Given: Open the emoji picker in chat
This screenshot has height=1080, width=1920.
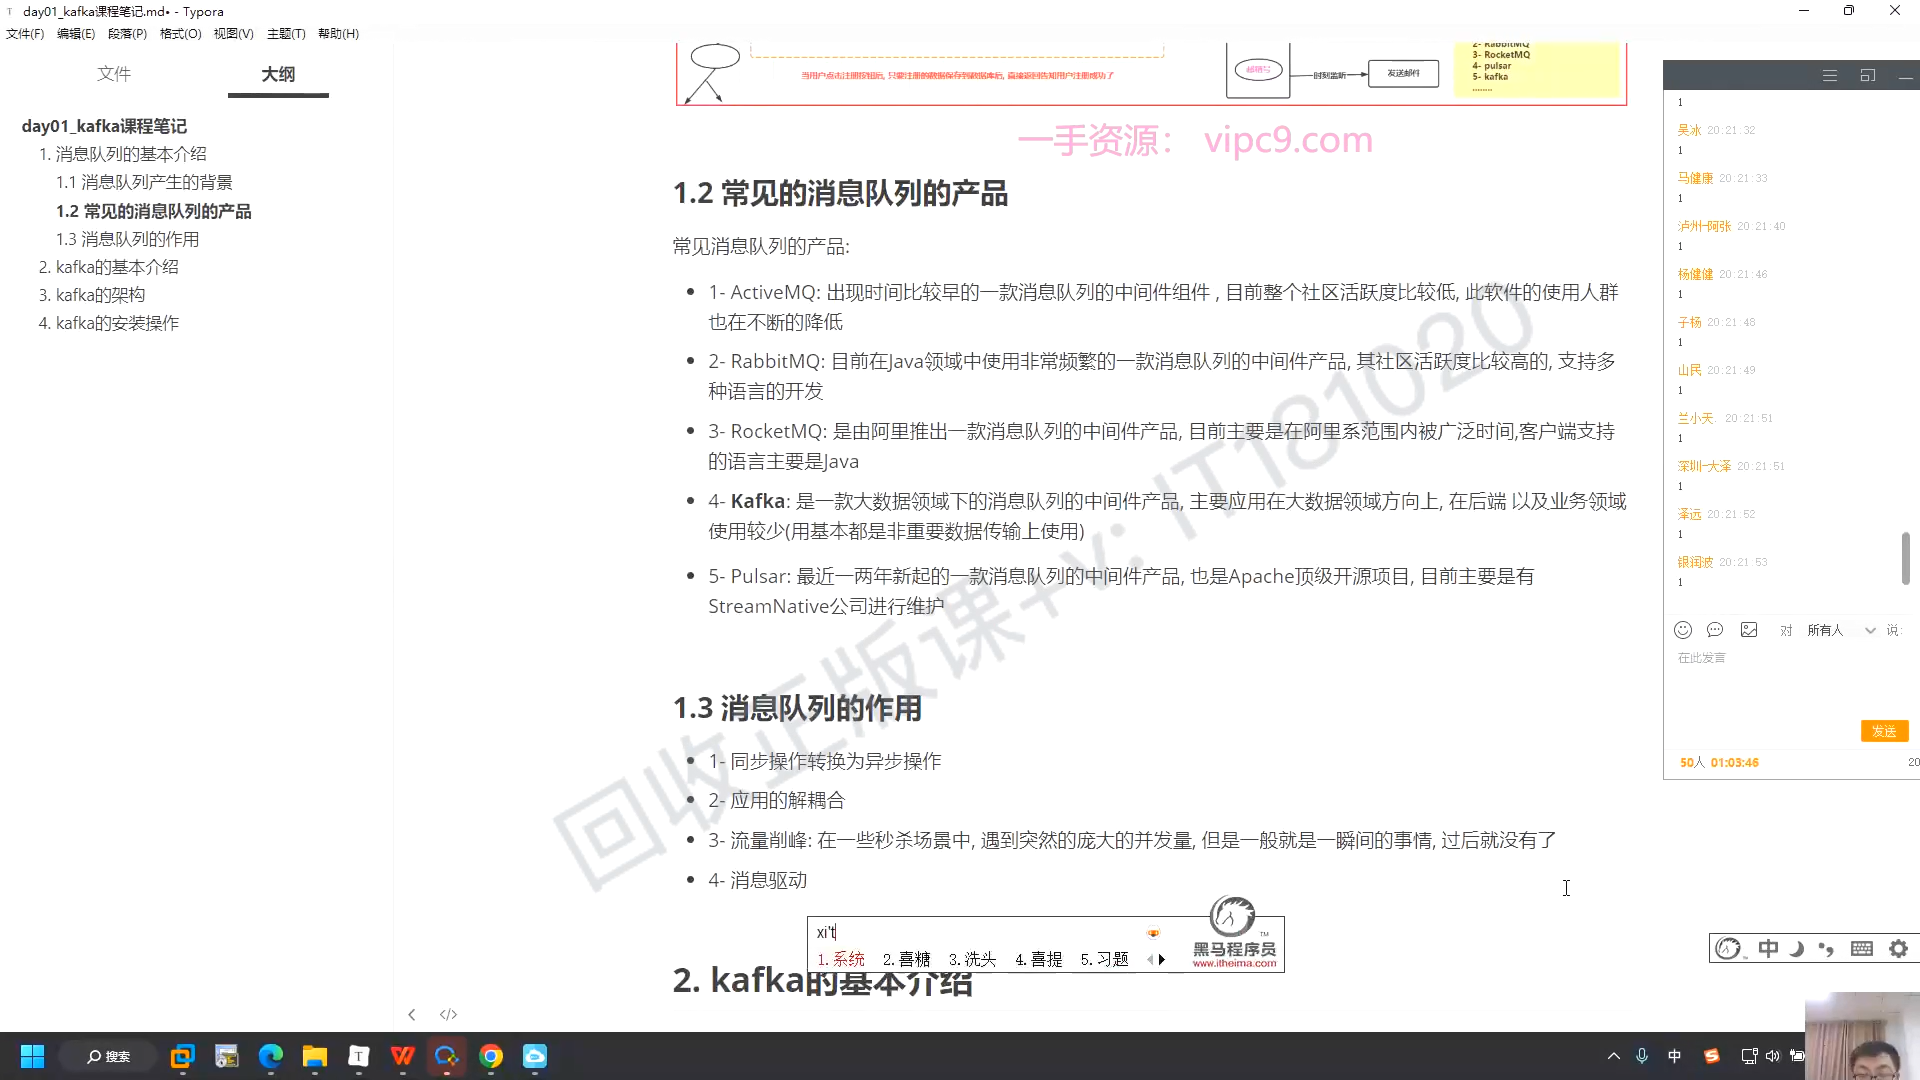Looking at the screenshot, I should click(1683, 630).
